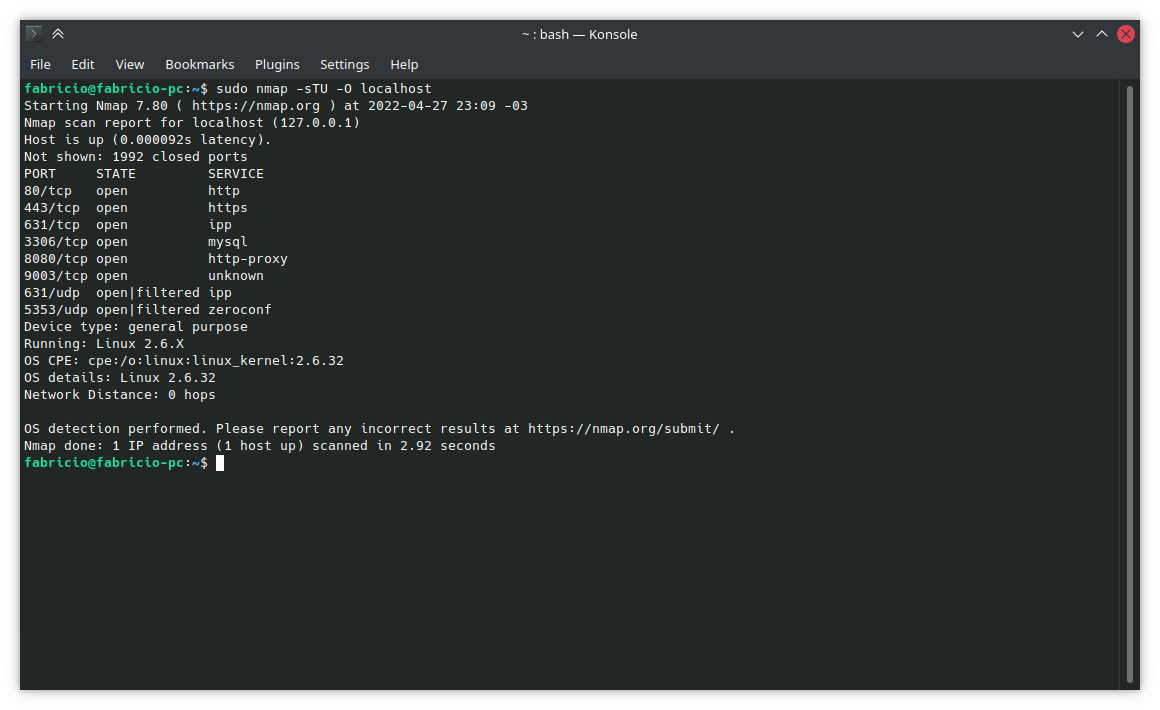Screen dimensions: 1160x710
Task: Click the 'mysql' service name
Action: pyautogui.click(x=228, y=242)
